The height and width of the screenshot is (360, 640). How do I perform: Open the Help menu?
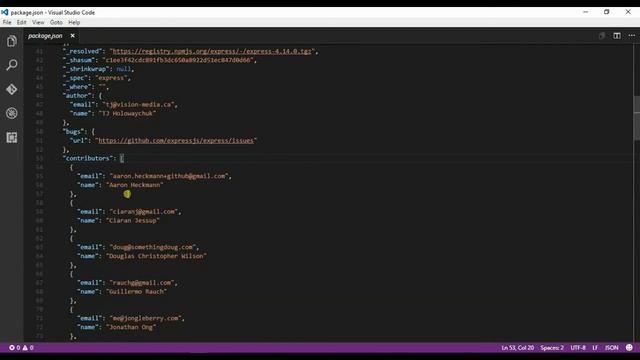(74, 22)
